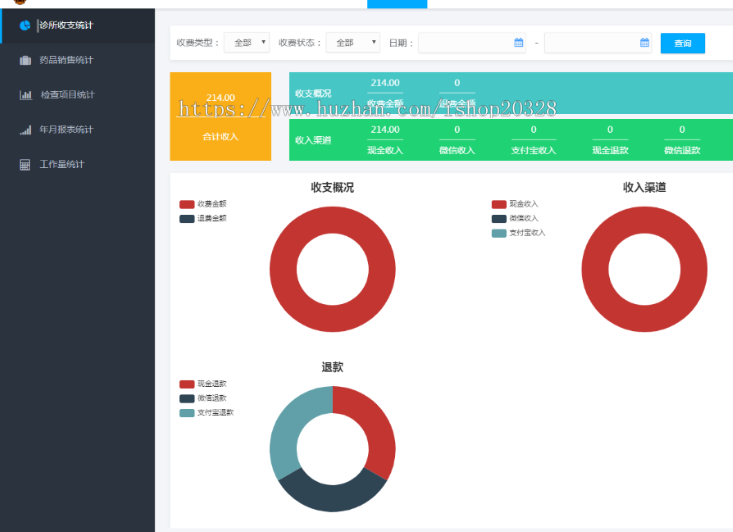This screenshot has height=532, width=733.
Task: Click the 支付宝收入 label in green bar
Action: click(533, 151)
